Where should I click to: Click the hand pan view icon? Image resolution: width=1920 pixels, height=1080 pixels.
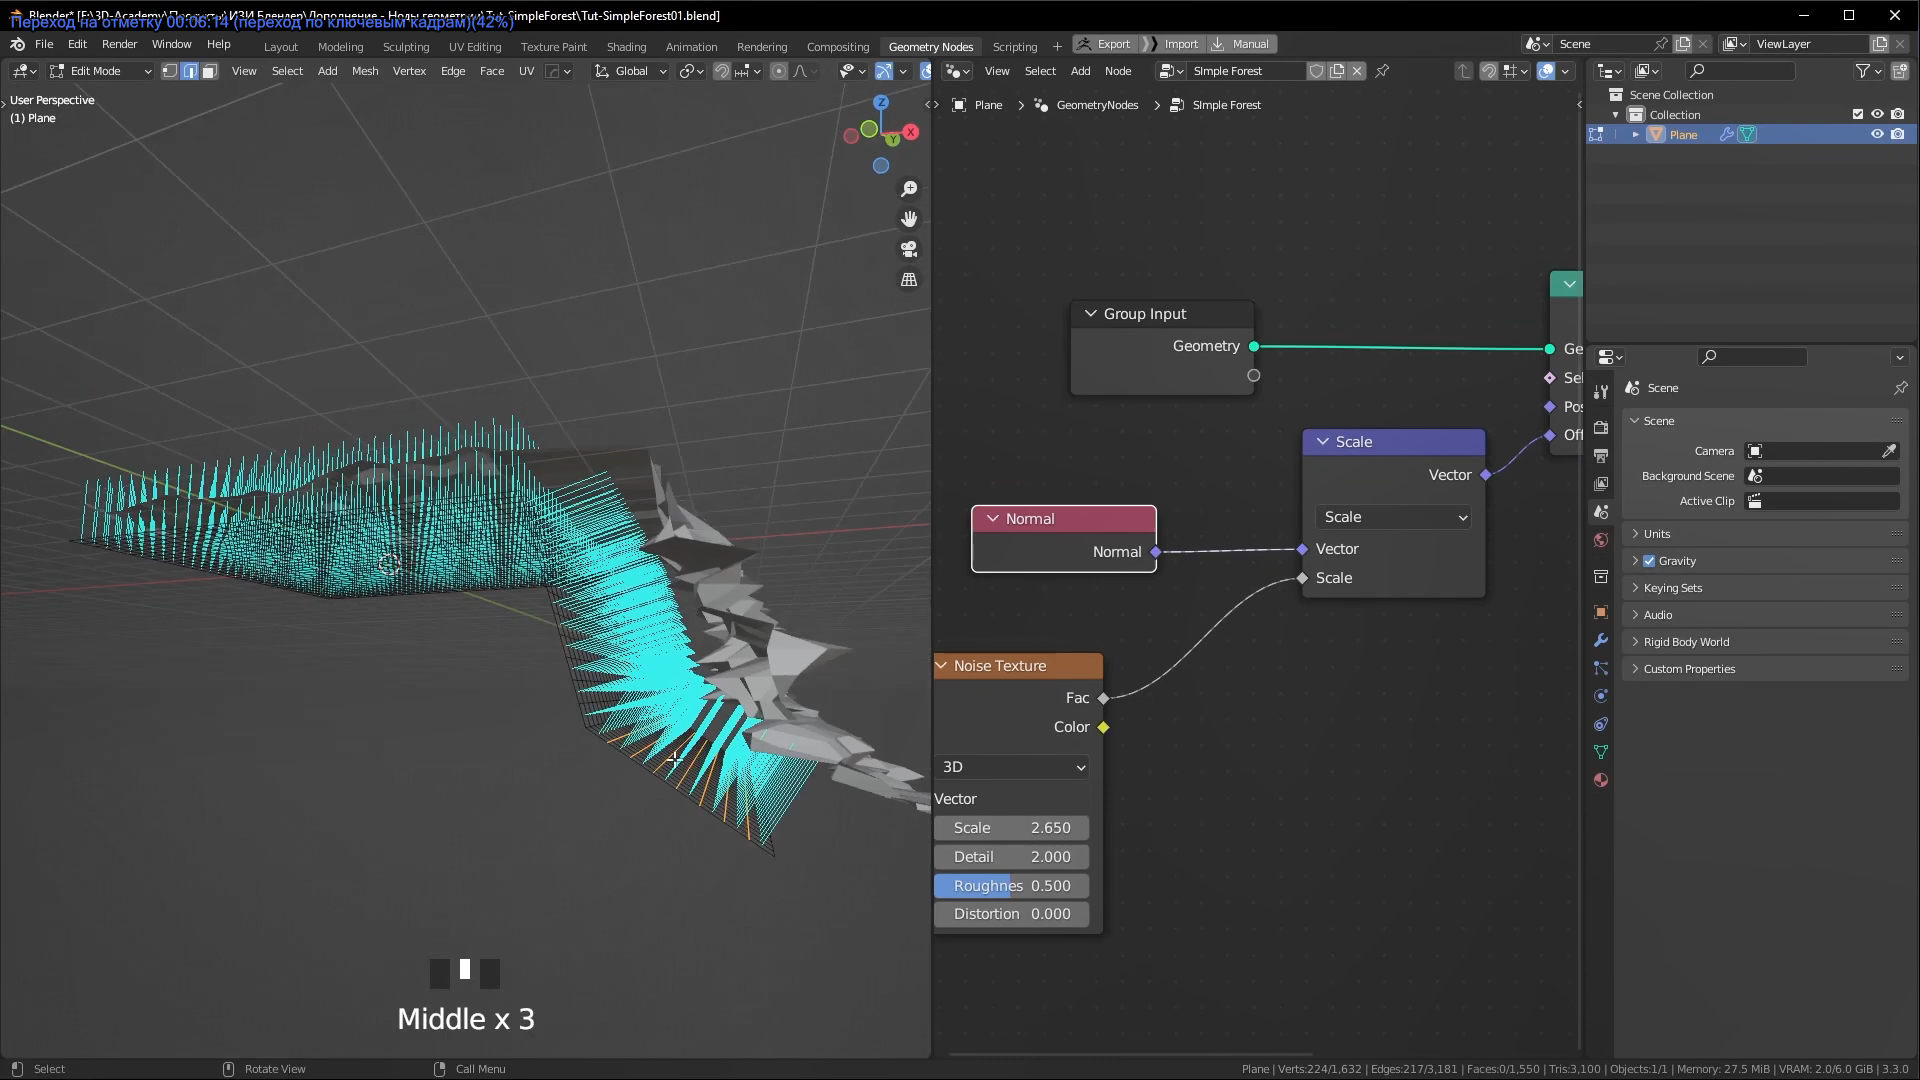(909, 219)
